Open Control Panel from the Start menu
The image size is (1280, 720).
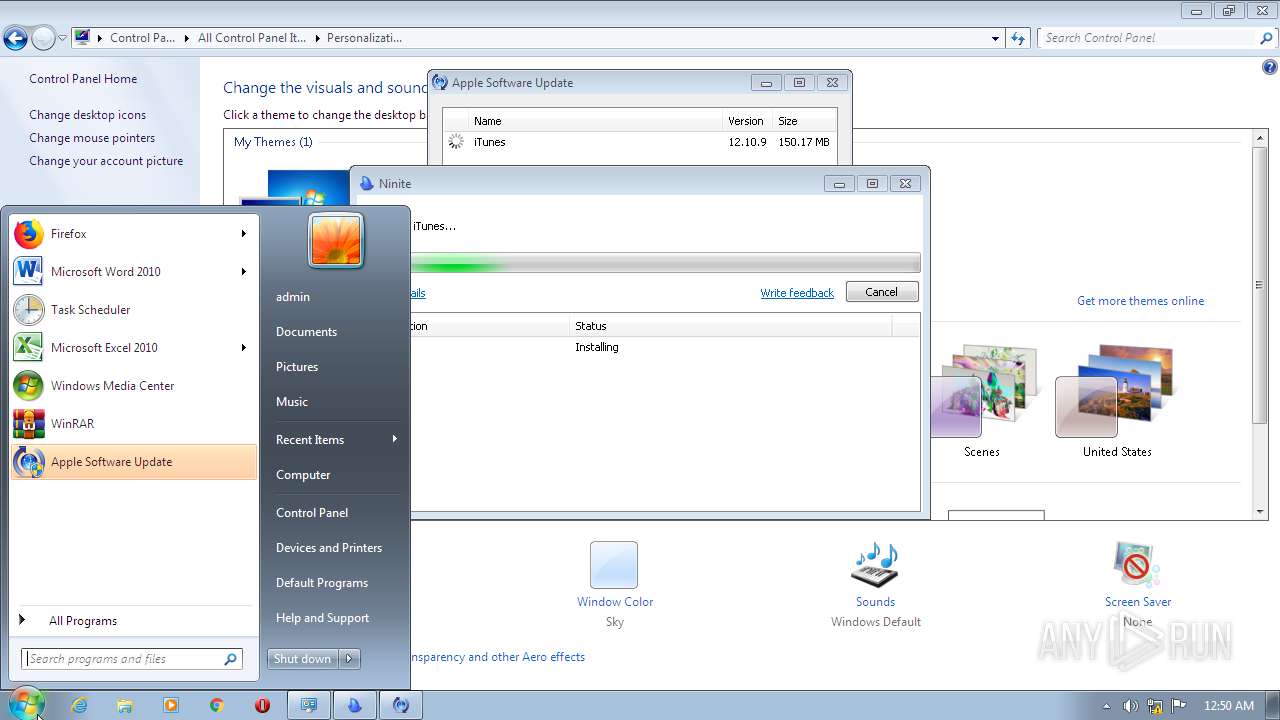312,513
